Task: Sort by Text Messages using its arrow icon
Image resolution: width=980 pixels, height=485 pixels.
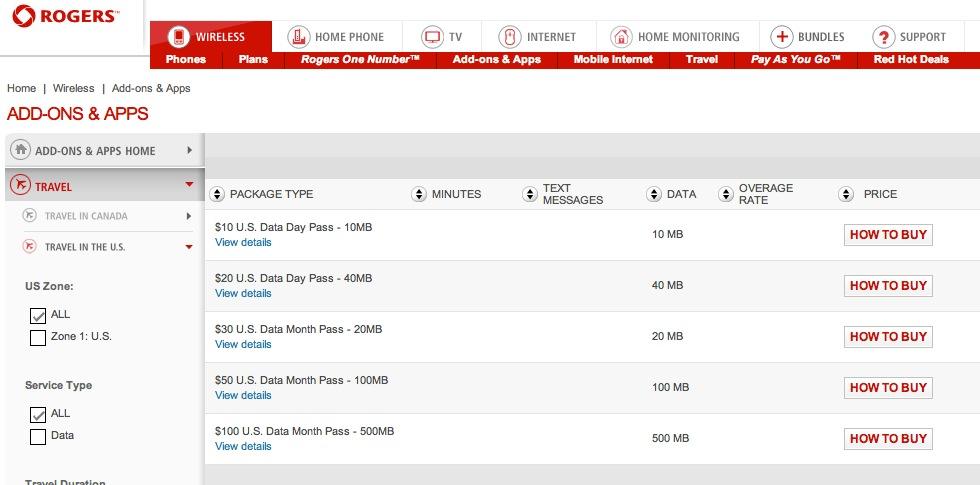Action: tap(529, 194)
